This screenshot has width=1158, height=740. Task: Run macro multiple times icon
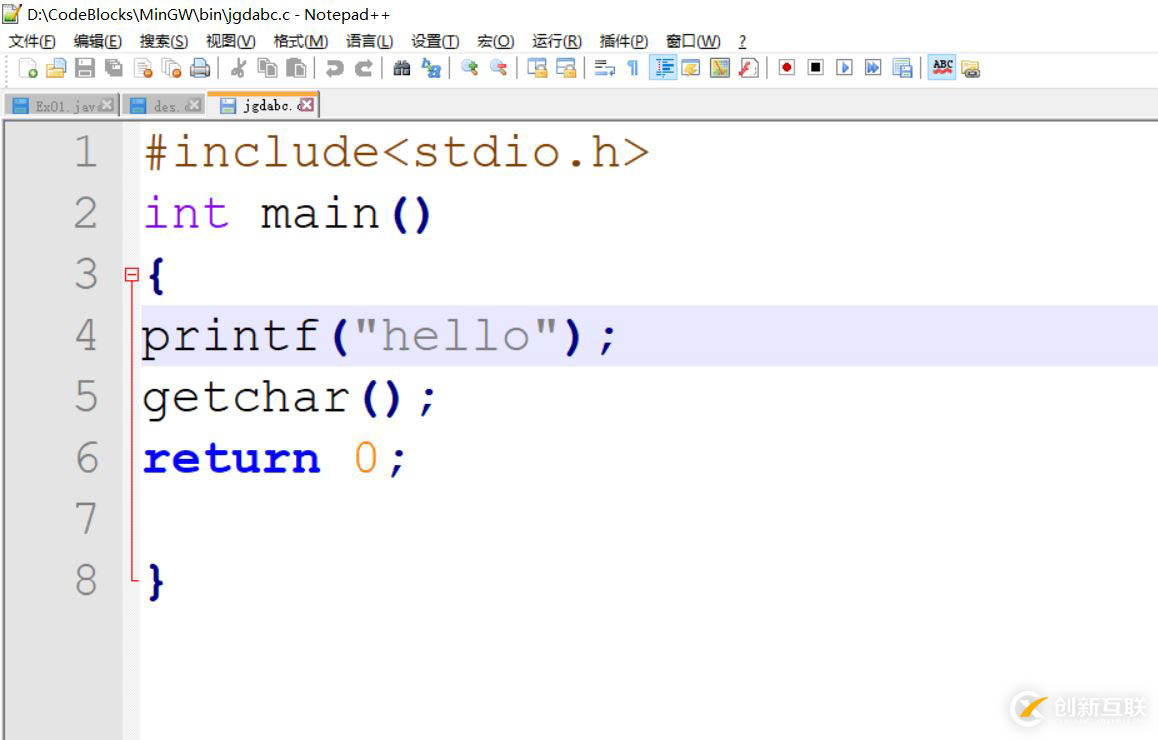click(873, 68)
